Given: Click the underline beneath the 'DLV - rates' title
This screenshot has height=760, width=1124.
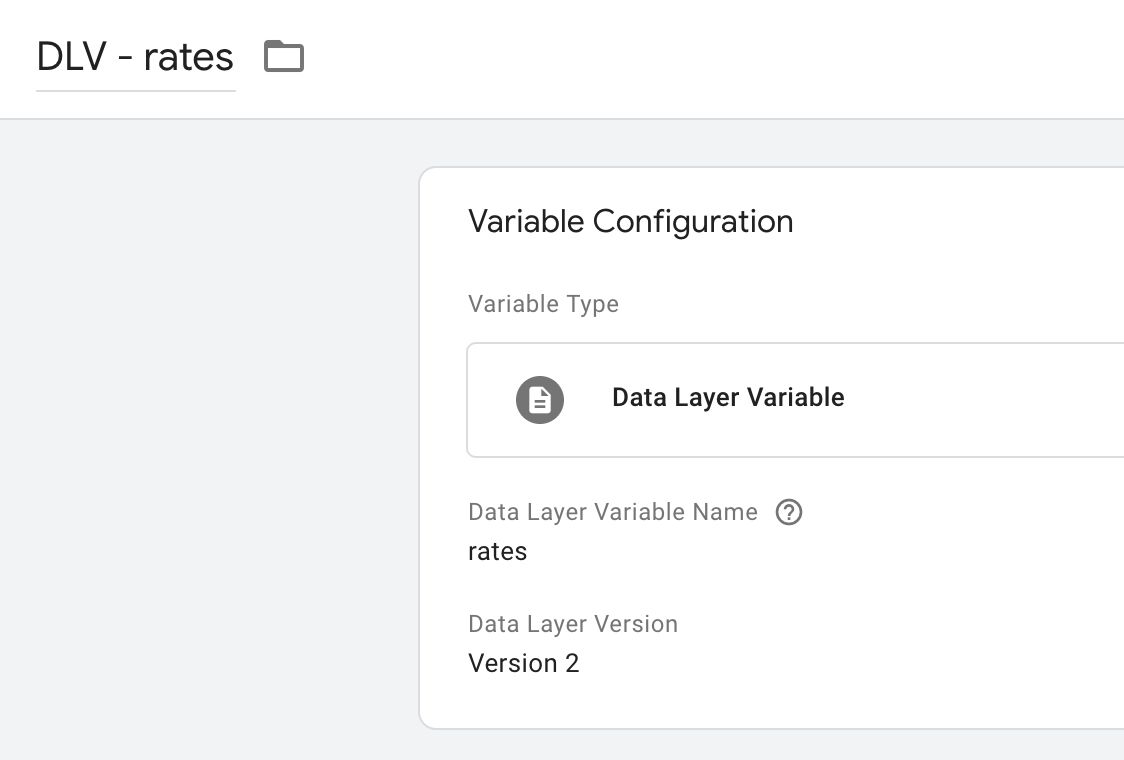Looking at the screenshot, I should tap(135, 91).
